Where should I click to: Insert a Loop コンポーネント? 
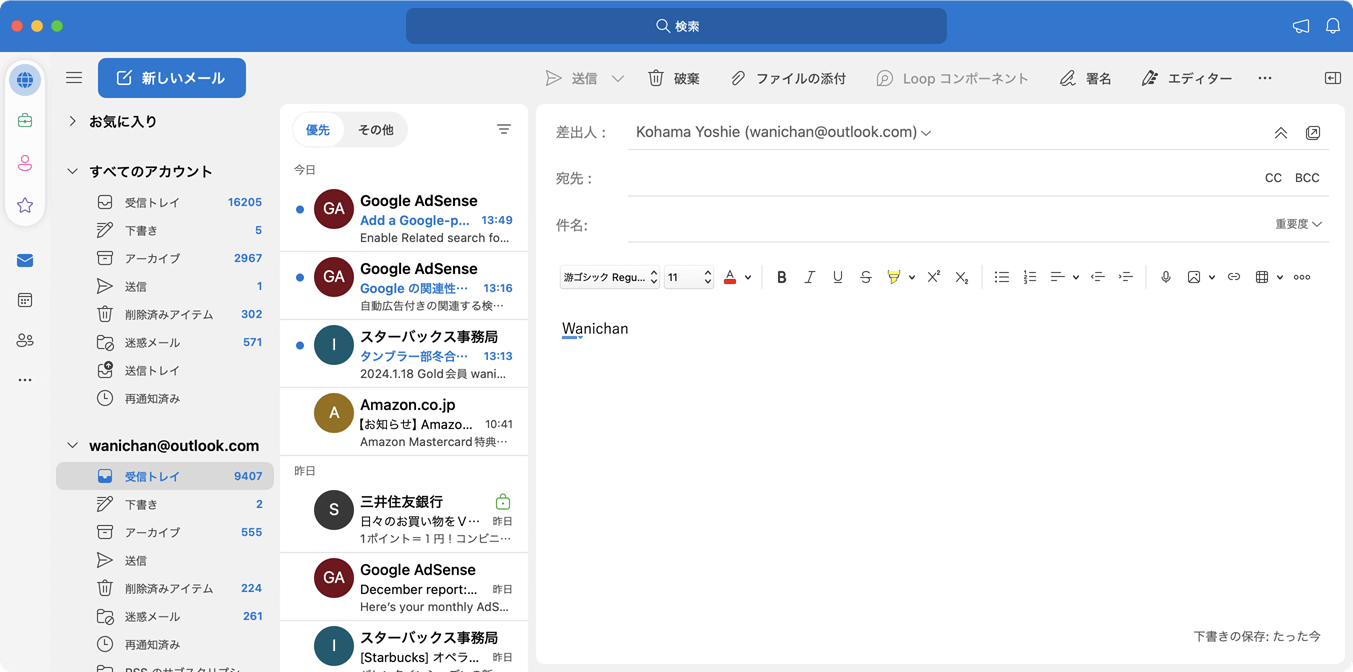click(952, 78)
